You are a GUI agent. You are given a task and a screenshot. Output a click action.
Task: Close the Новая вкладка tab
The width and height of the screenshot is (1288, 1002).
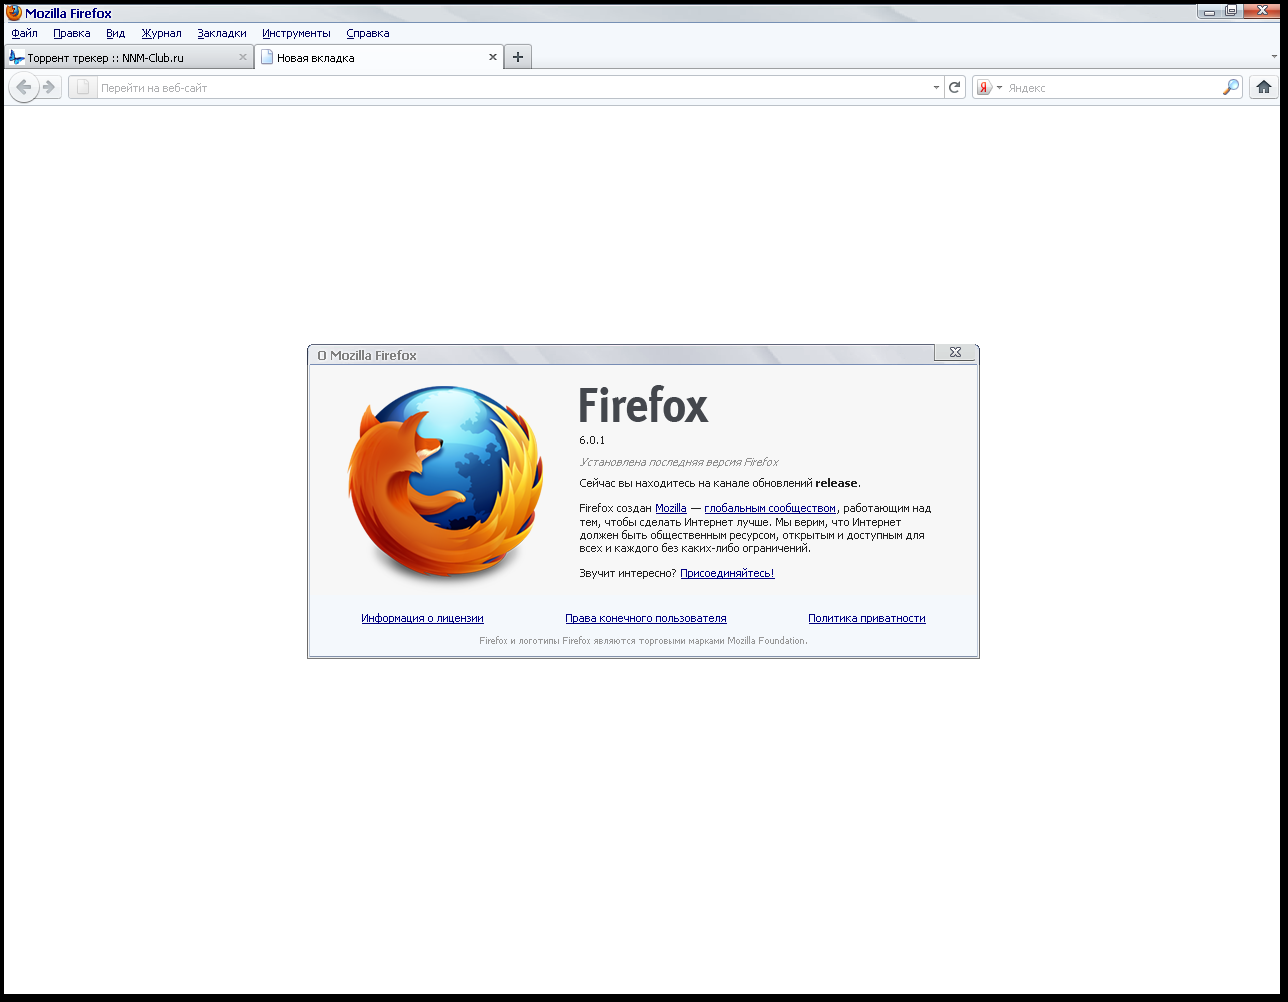[x=492, y=57]
